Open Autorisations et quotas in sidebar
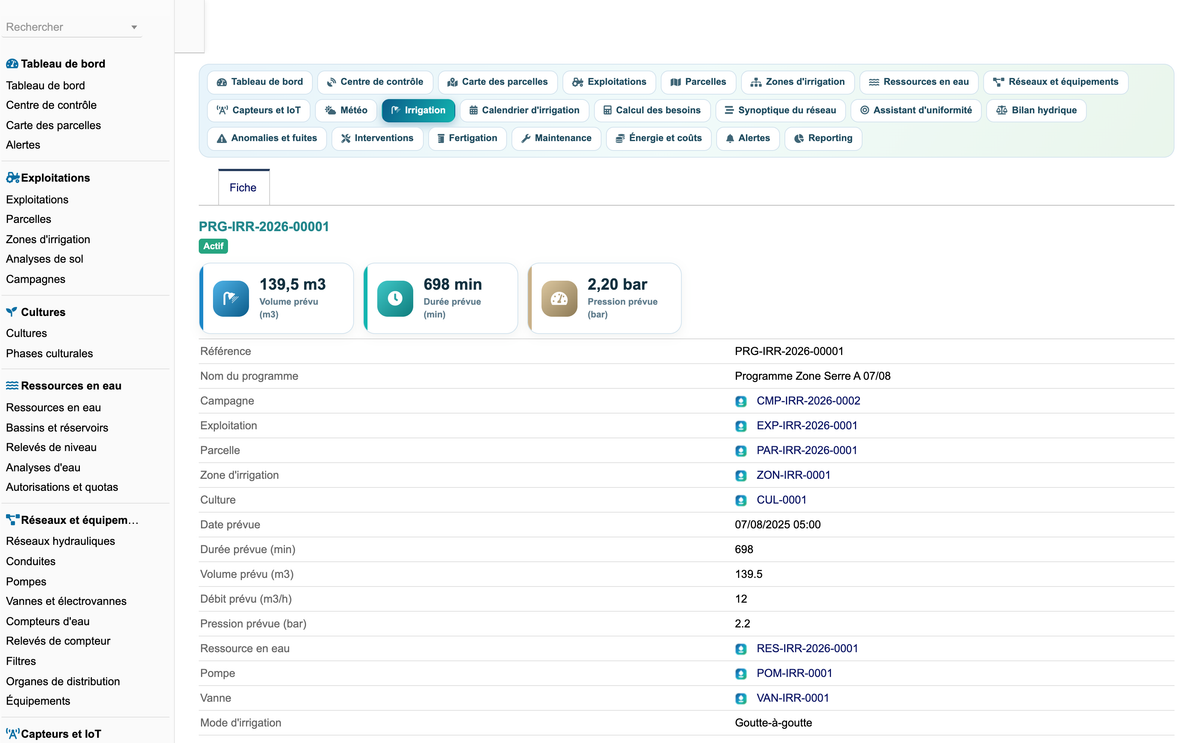The image size is (1200, 743). click(x=62, y=488)
